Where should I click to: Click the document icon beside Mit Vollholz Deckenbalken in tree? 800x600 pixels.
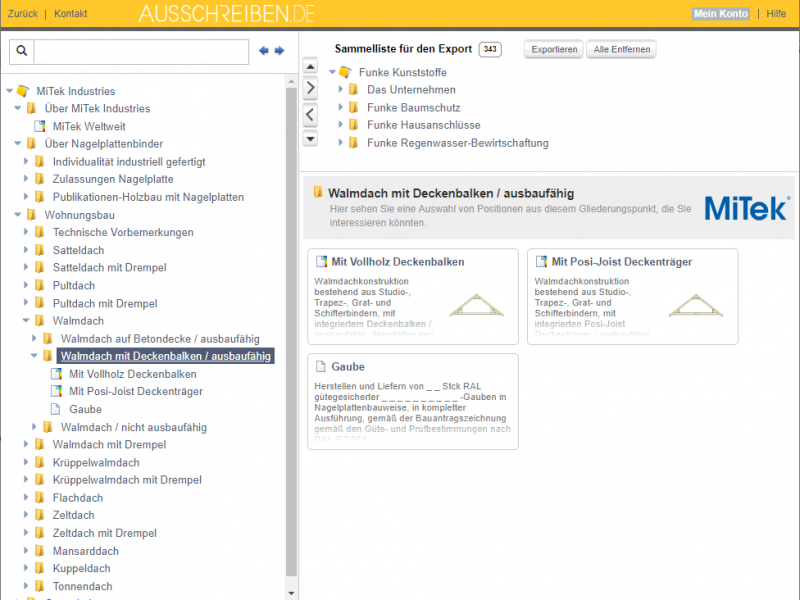[56, 374]
